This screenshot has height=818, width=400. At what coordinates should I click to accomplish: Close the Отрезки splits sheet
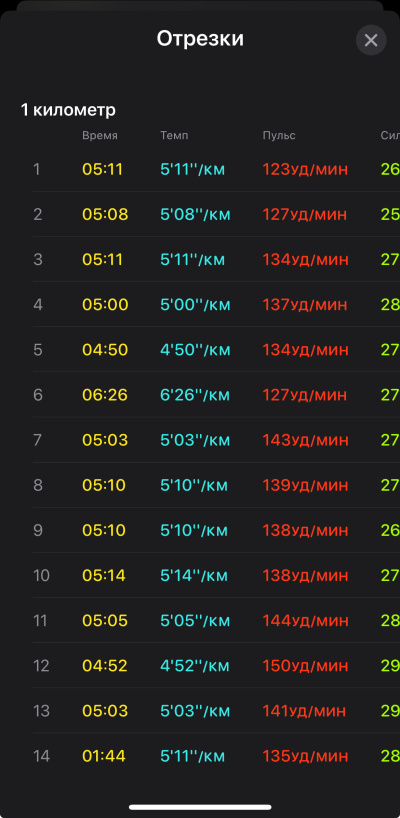click(371, 40)
